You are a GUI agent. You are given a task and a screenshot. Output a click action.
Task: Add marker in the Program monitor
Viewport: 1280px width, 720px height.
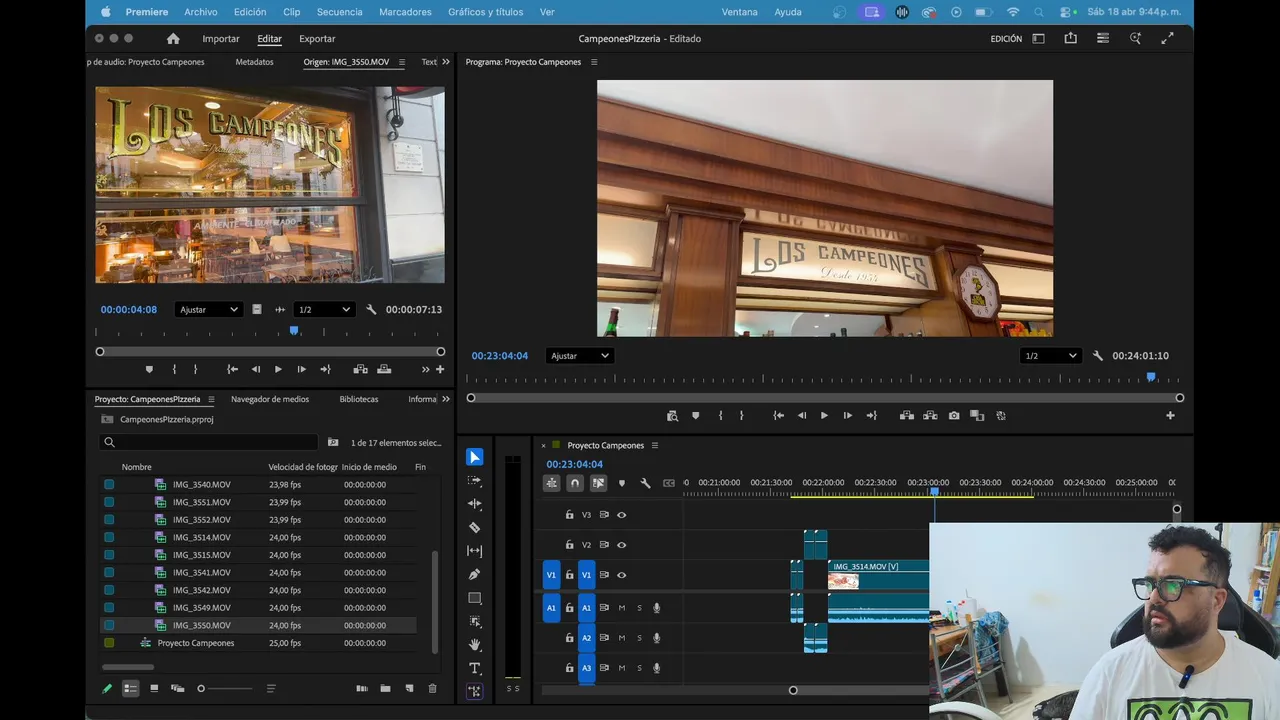[695, 416]
